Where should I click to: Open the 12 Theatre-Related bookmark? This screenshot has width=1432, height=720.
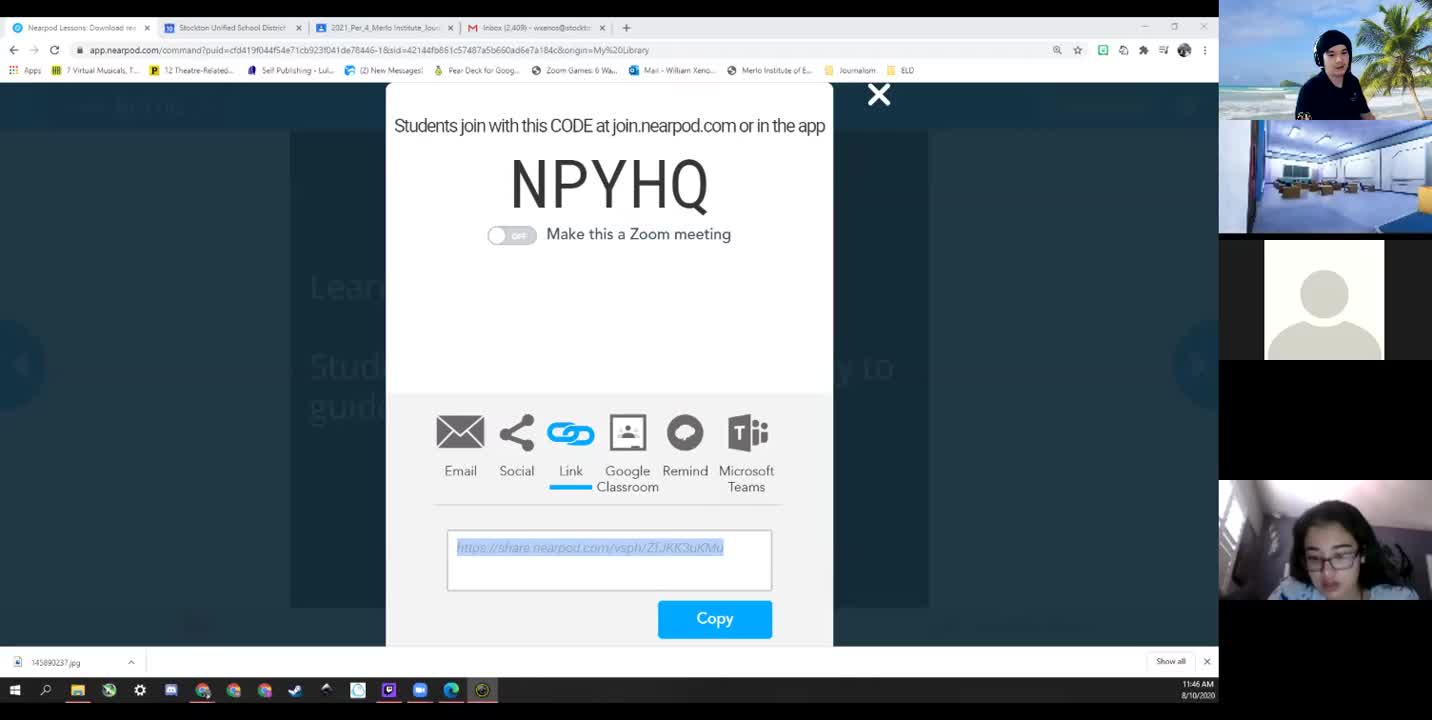tap(191, 71)
